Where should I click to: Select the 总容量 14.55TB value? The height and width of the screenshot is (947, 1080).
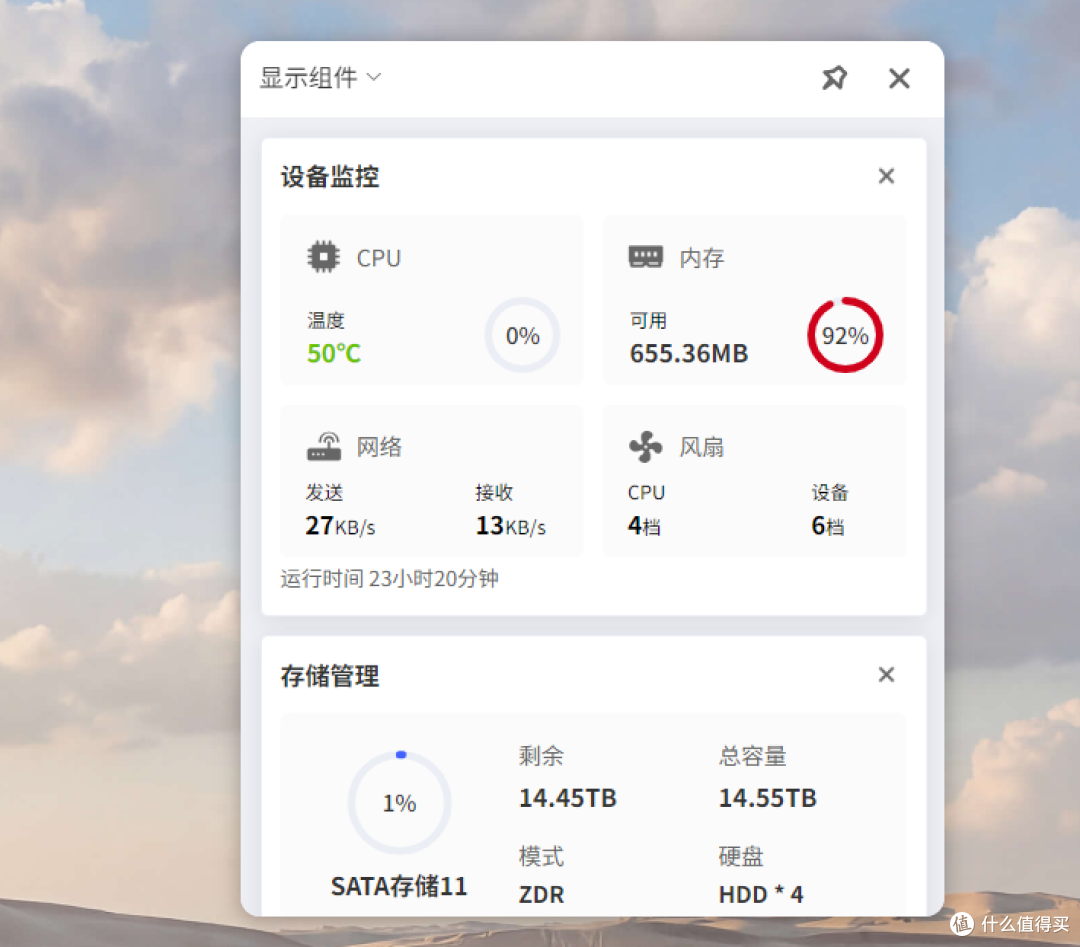tap(767, 798)
